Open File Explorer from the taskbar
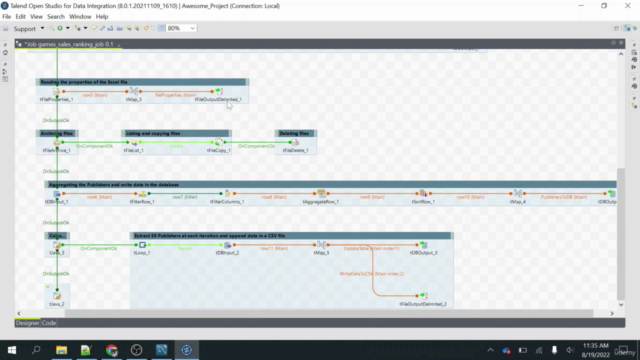The width and height of the screenshot is (640, 360). click(x=61, y=350)
